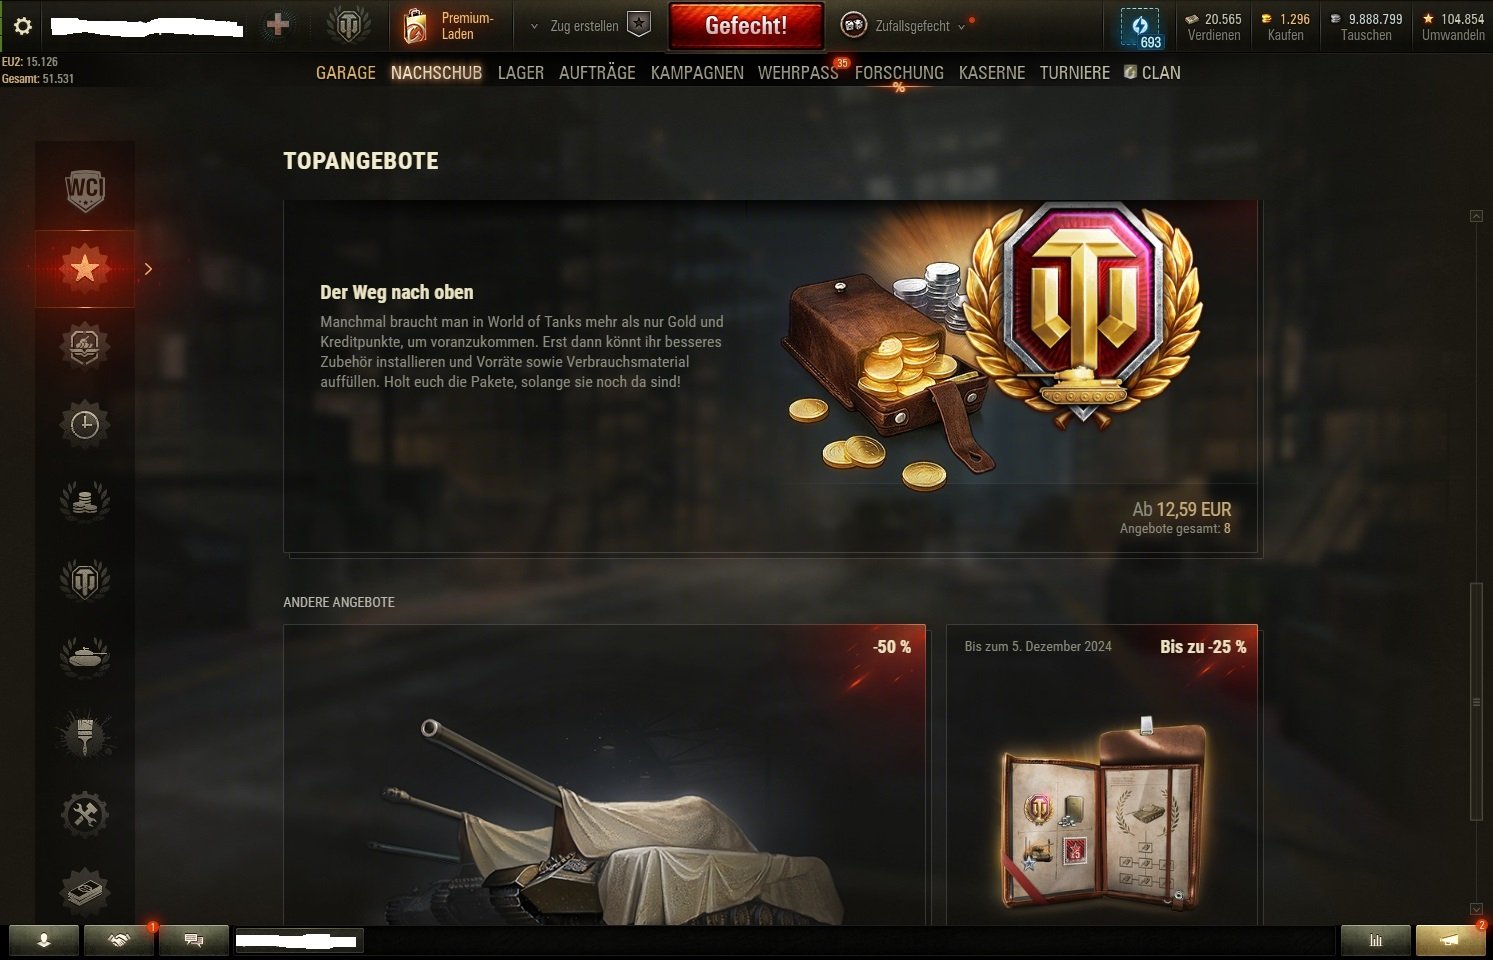The width and height of the screenshot is (1493, 960).
Task: Select the WCI sidebar category icon
Action: coord(85,190)
